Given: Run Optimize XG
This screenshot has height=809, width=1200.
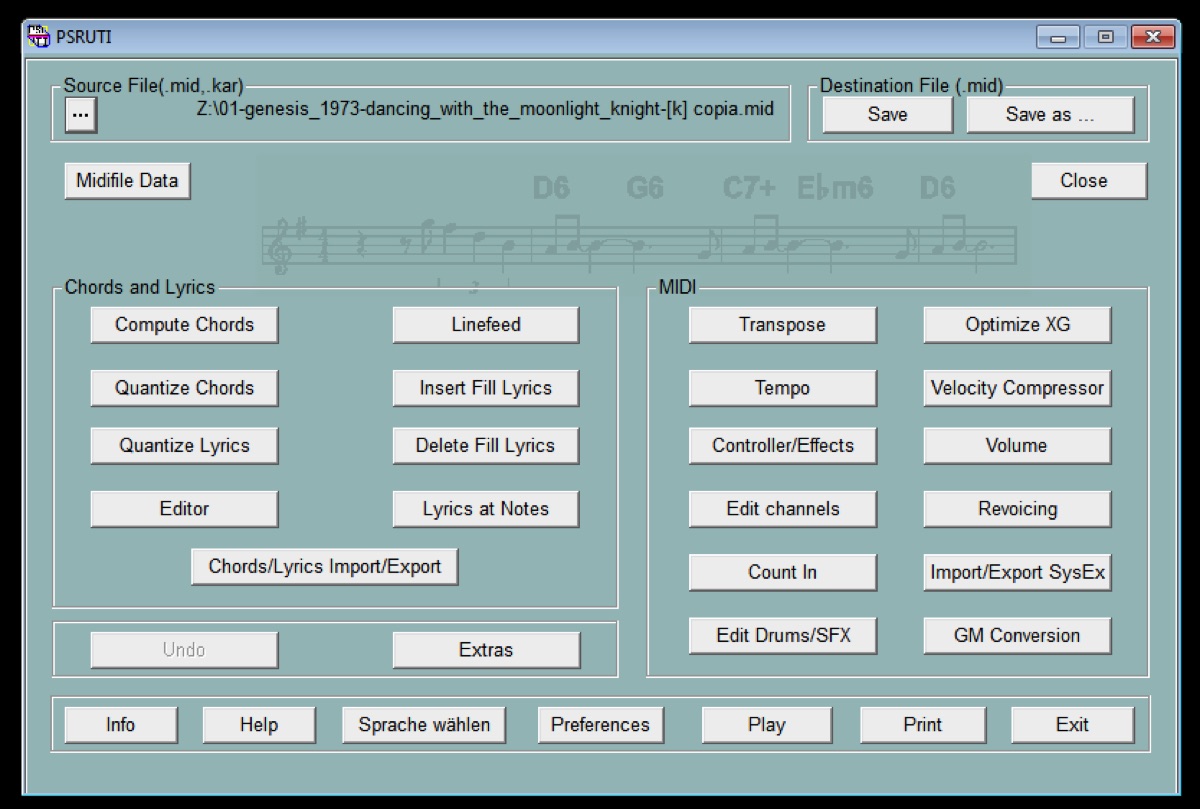Looking at the screenshot, I should coord(1017,325).
